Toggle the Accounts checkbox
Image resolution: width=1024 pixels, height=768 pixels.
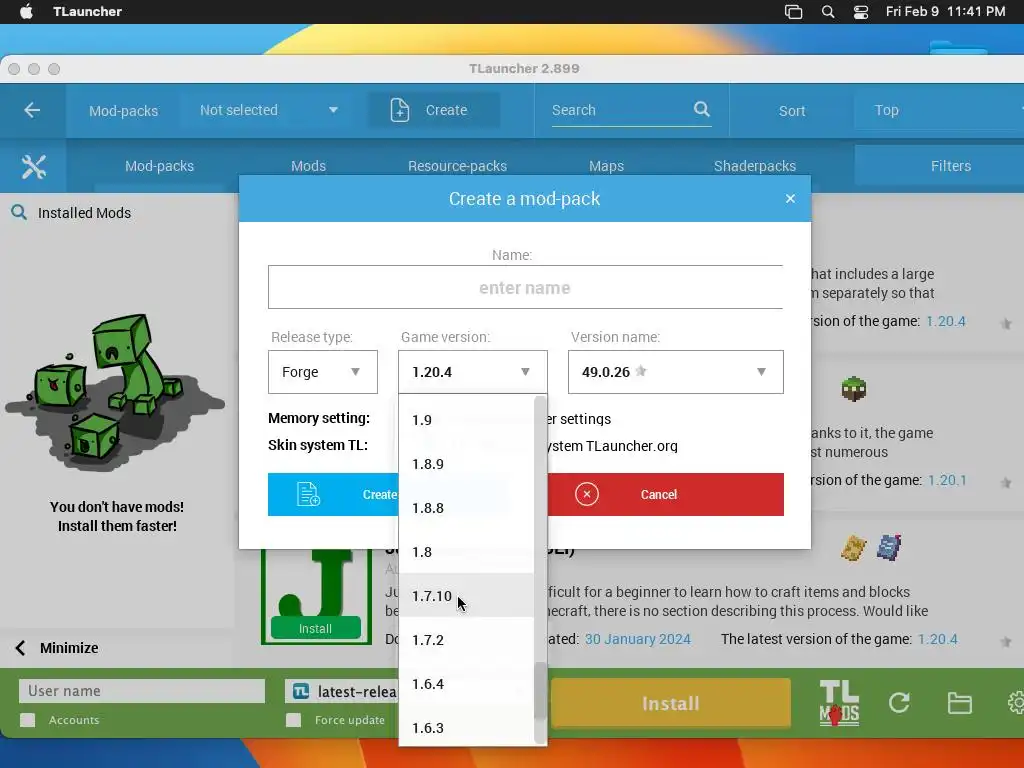pos(27,720)
